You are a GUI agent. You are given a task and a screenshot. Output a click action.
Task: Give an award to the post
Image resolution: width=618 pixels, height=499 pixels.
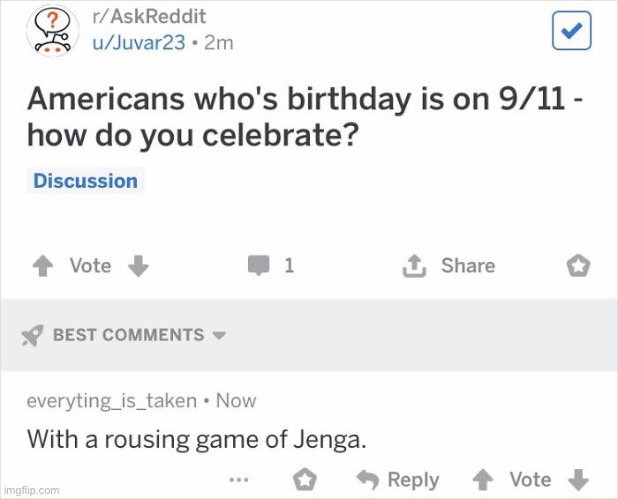tap(578, 266)
